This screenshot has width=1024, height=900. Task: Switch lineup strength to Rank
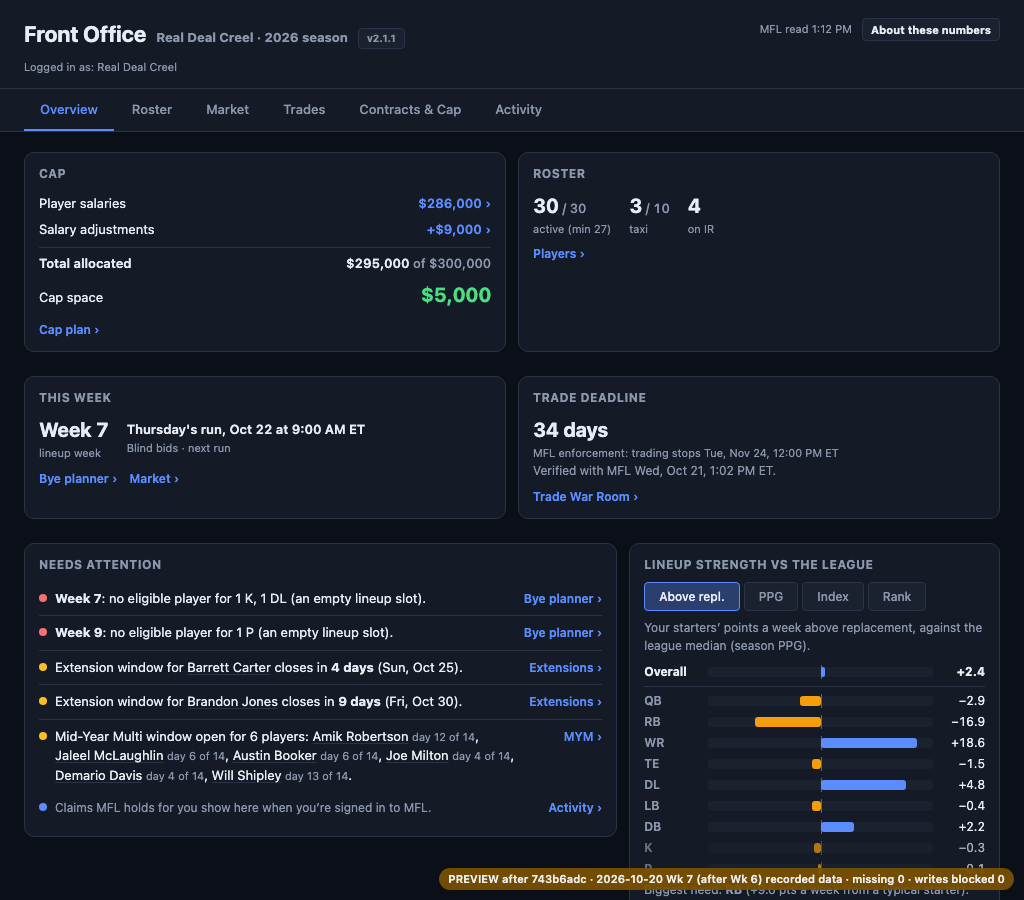pos(897,597)
